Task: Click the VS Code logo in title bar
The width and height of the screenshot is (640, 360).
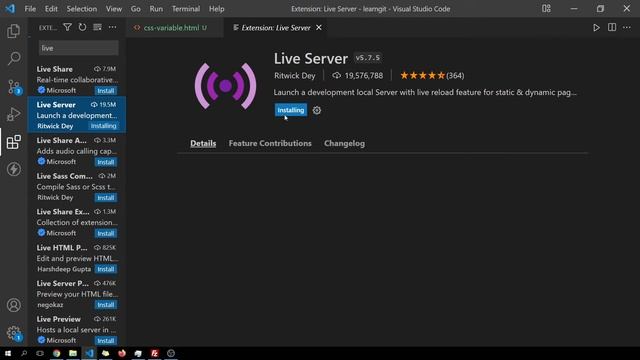Action: [10, 9]
